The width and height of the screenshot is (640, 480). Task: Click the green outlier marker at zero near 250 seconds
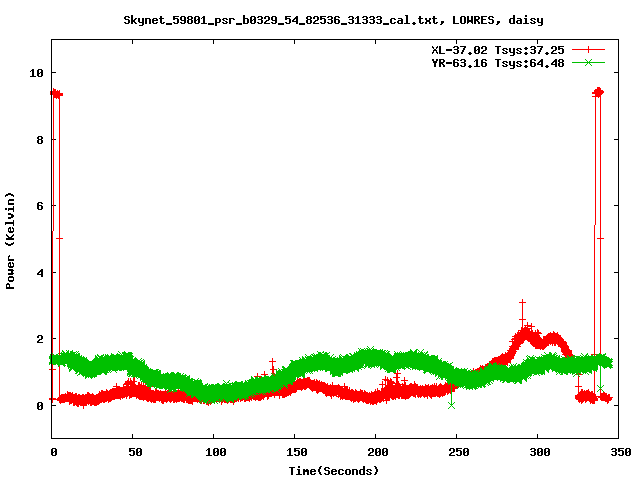click(x=451, y=405)
